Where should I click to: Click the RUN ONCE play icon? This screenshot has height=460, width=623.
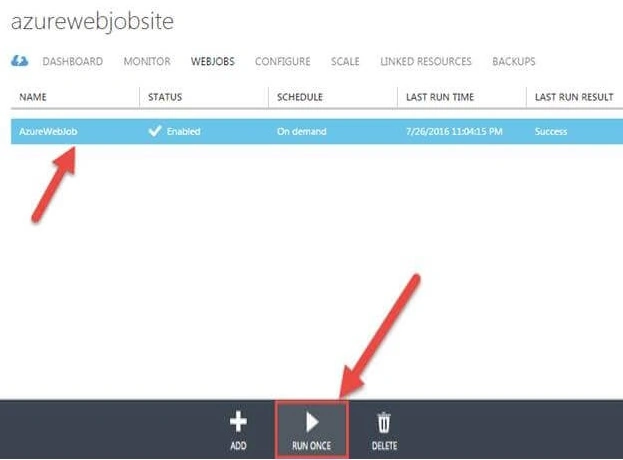point(312,422)
